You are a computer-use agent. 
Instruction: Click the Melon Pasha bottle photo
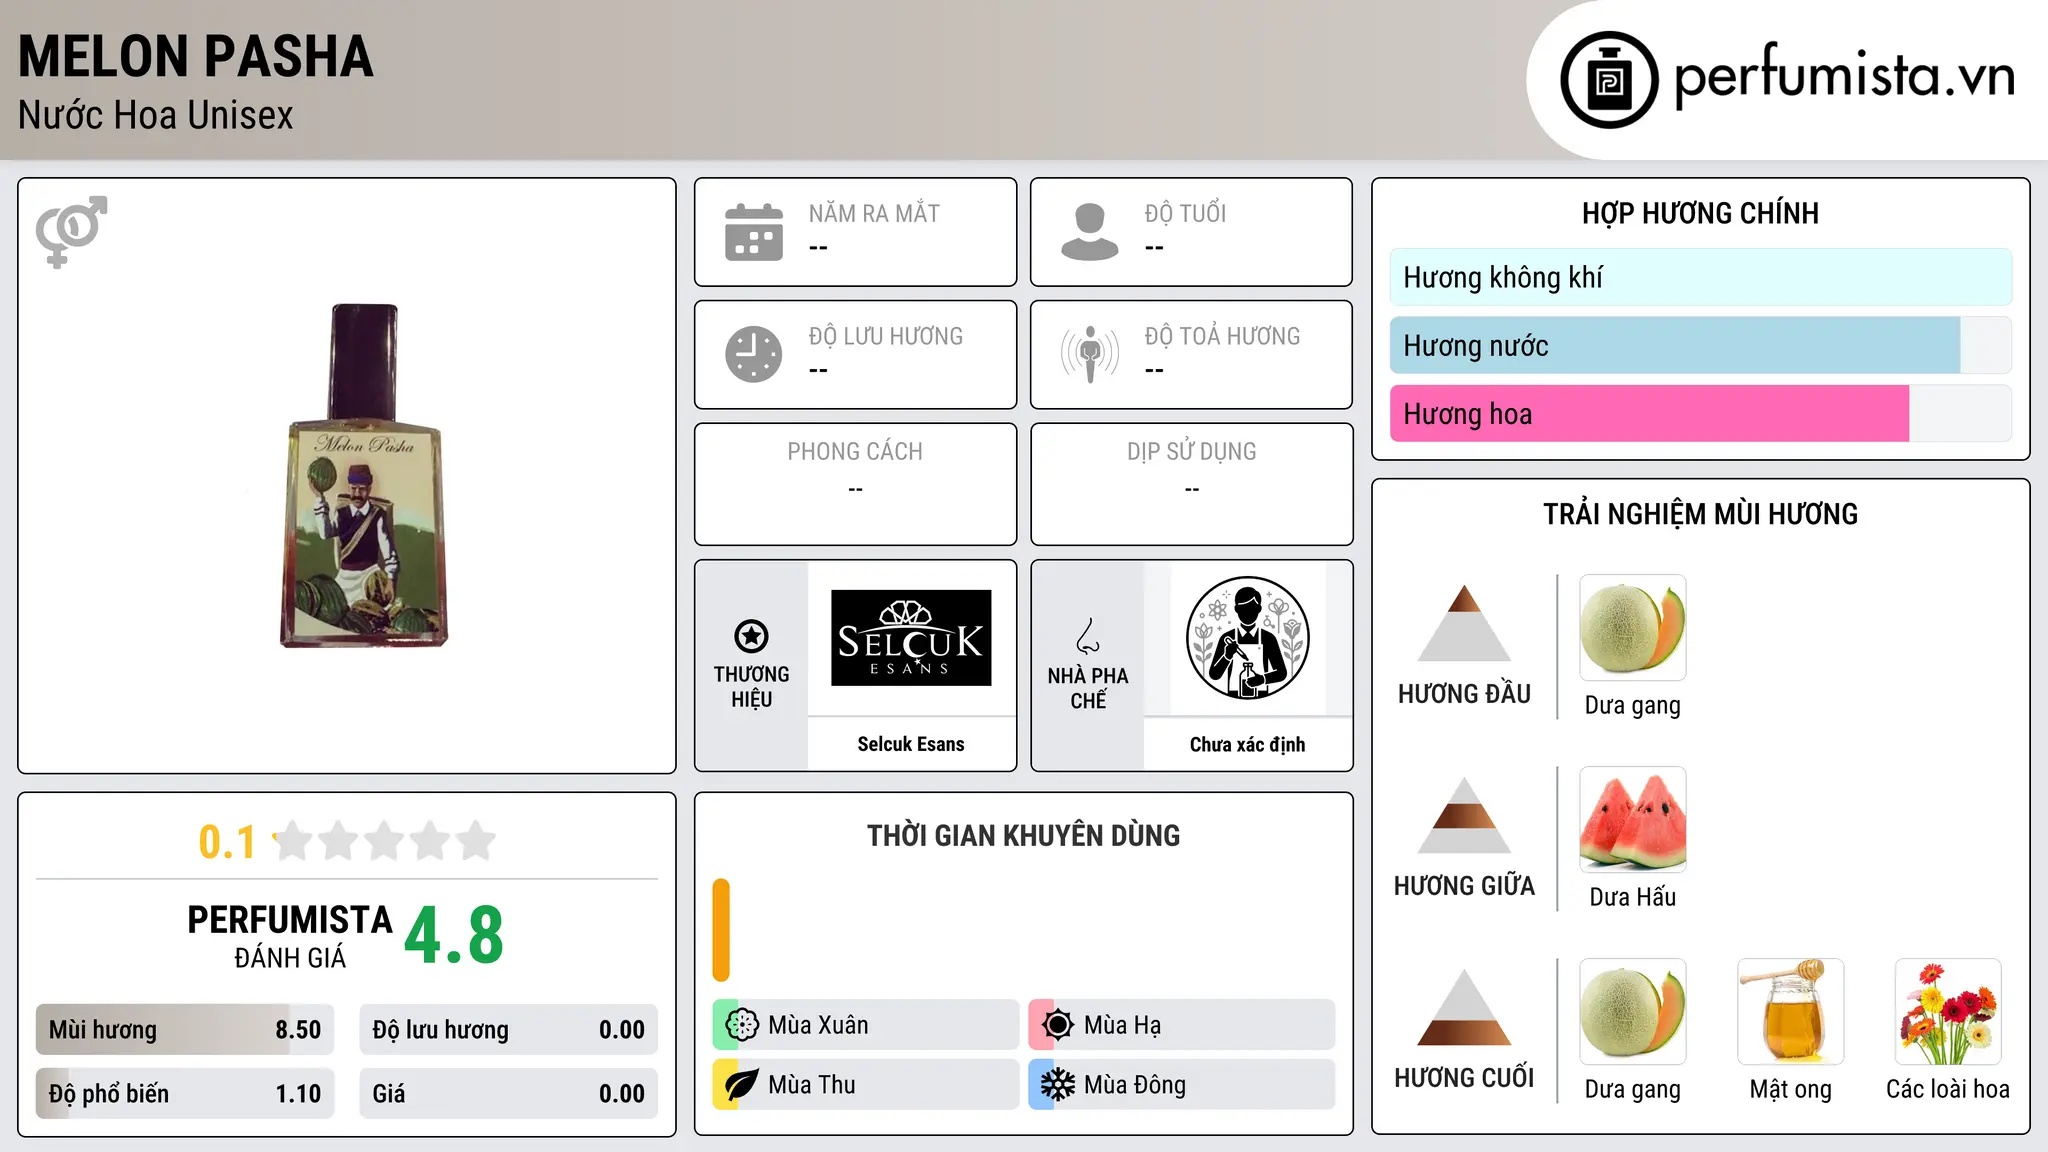point(364,476)
